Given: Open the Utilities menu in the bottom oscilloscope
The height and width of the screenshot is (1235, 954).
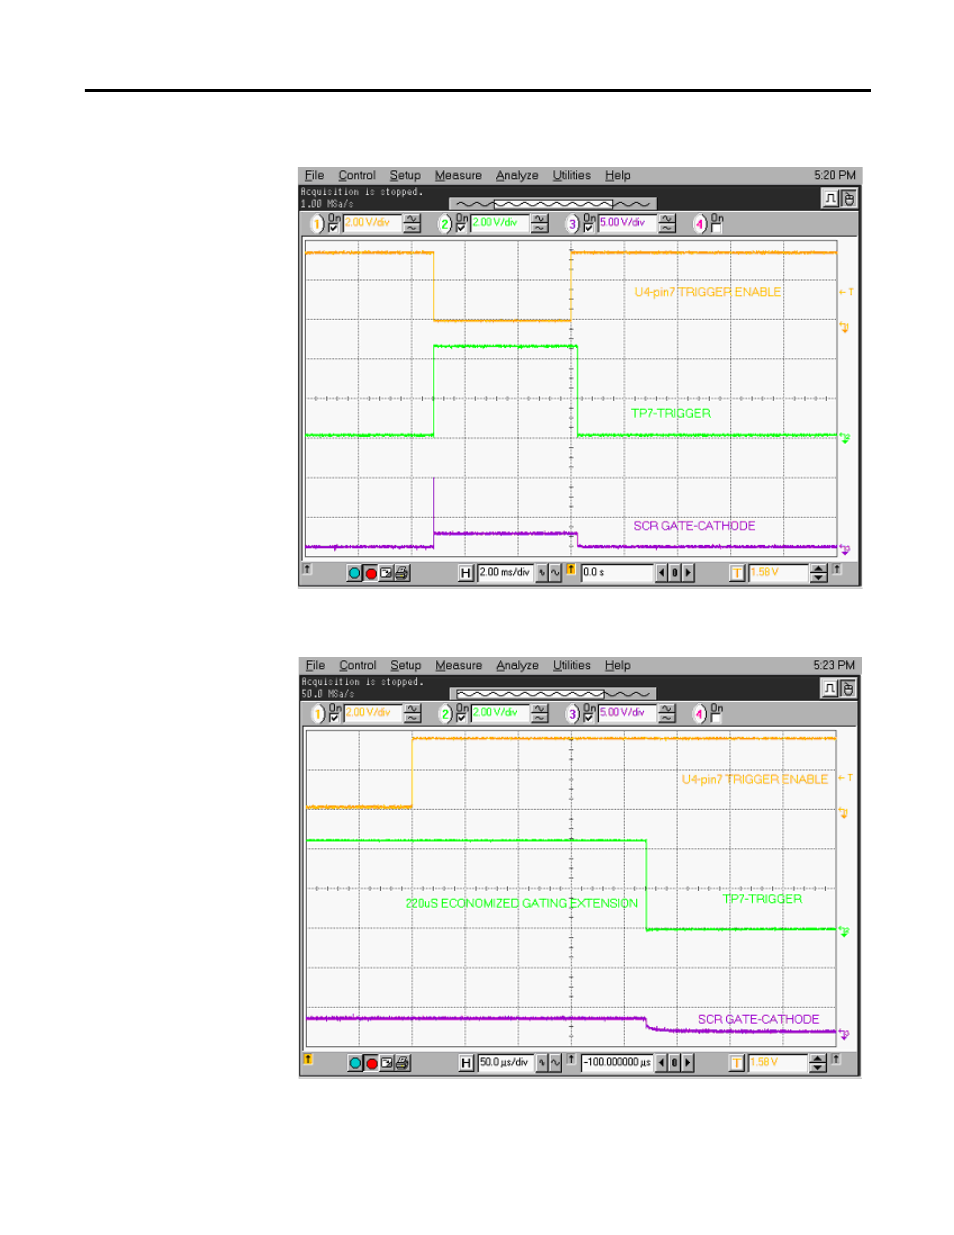Looking at the screenshot, I should tap(572, 666).
